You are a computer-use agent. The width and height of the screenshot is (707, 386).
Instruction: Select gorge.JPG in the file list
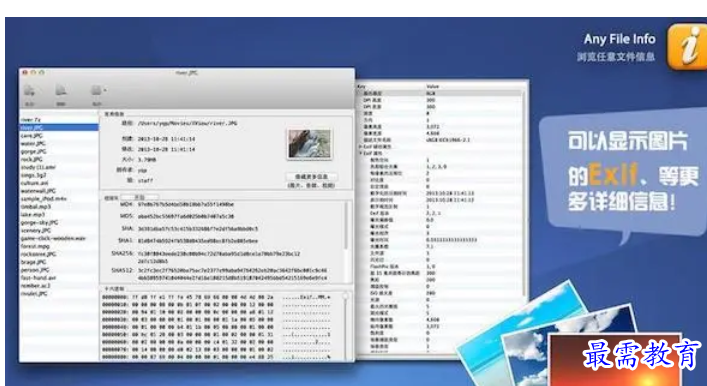[33, 152]
